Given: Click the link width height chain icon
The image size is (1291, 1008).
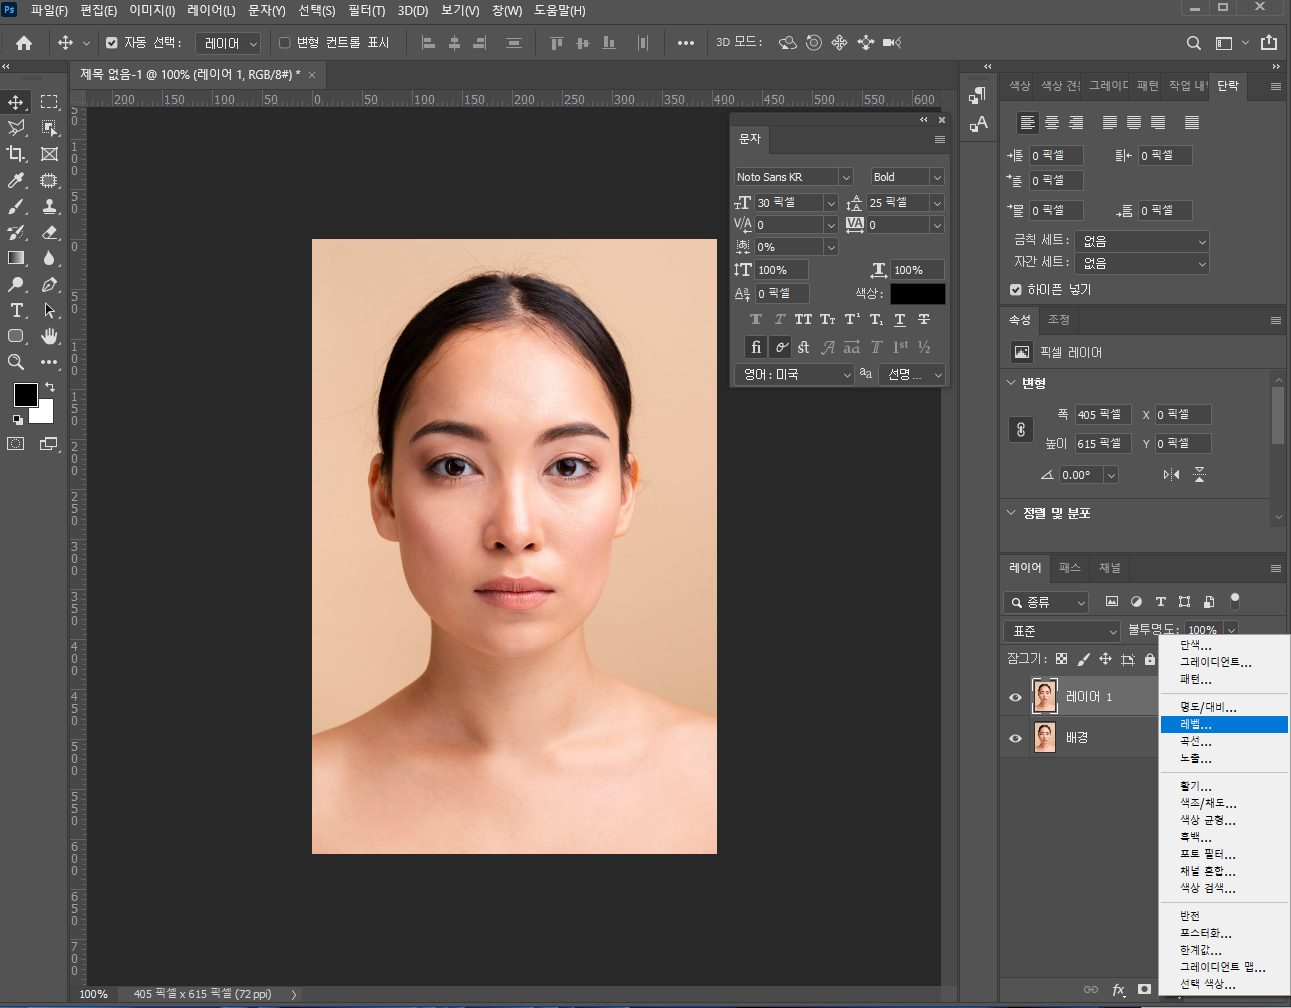Looking at the screenshot, I should 1021,429.
